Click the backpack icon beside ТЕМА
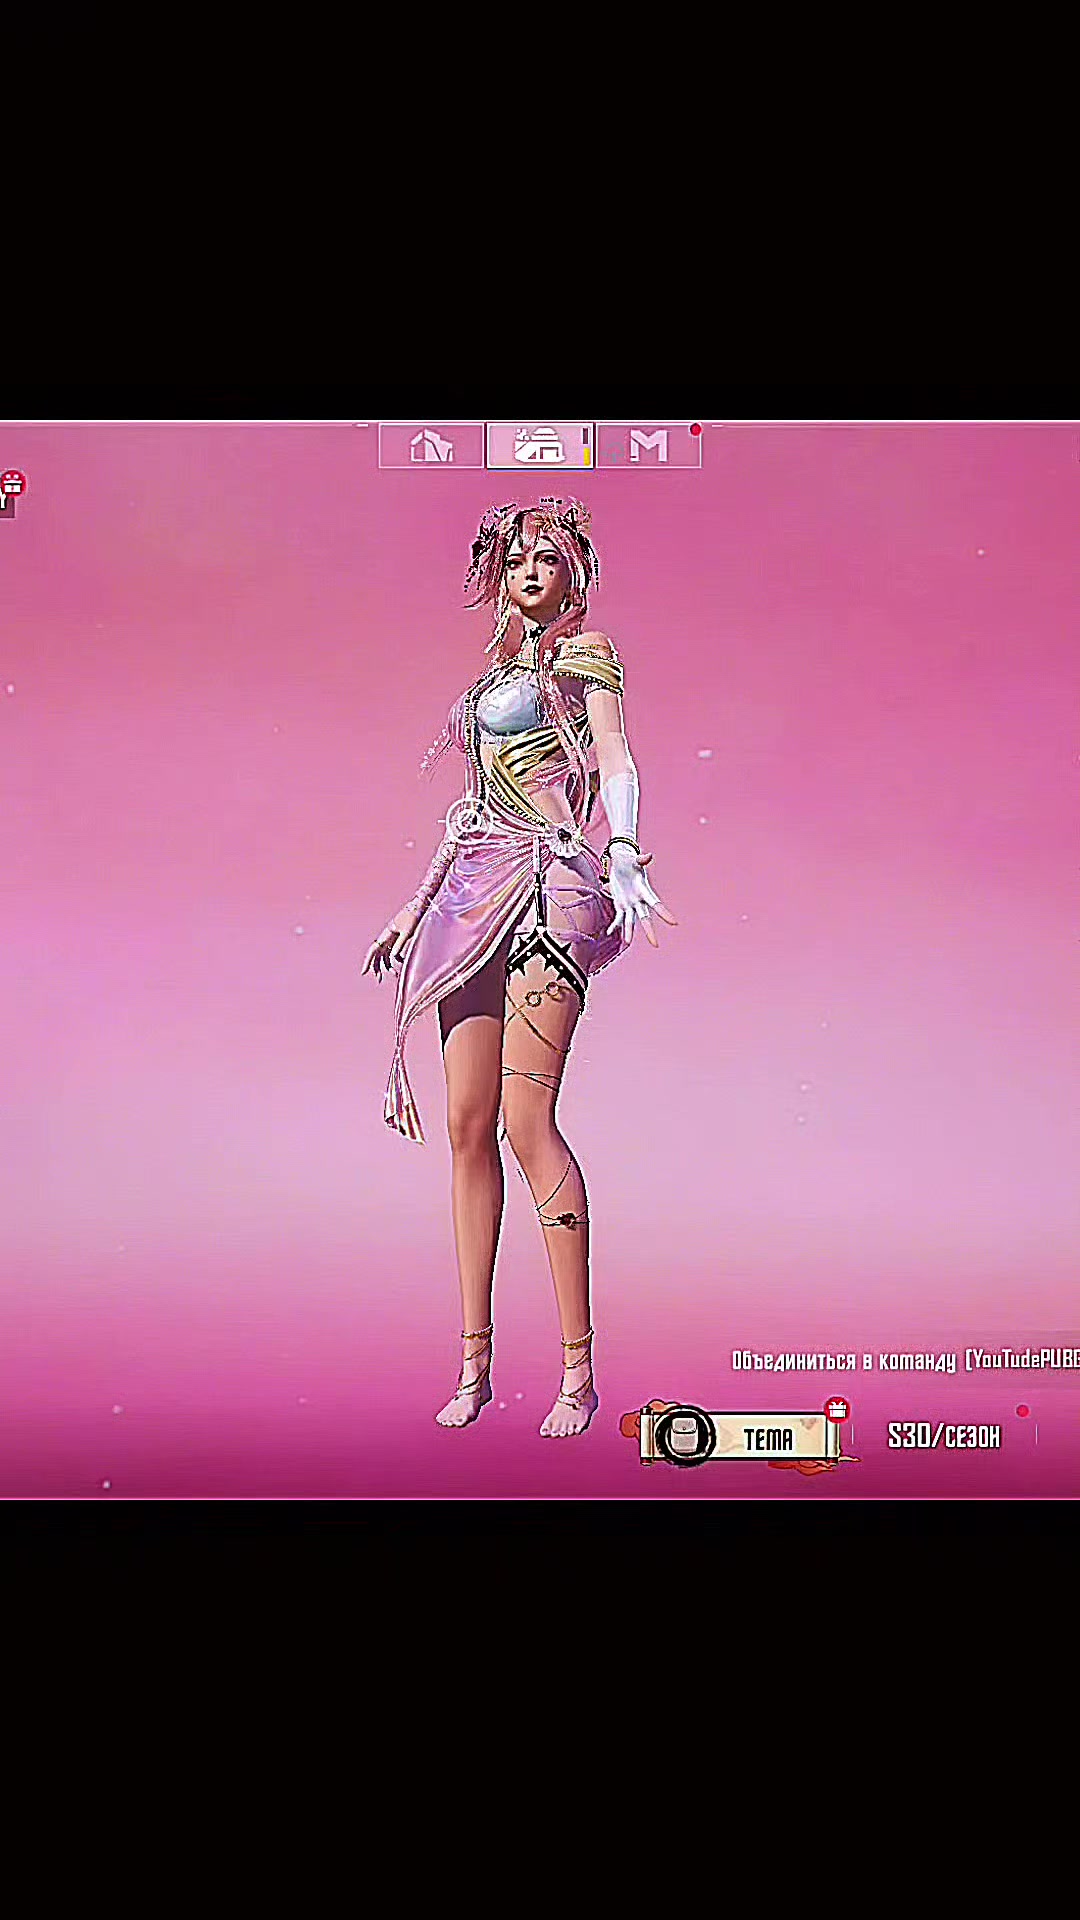Screen dimensions: 1080x1920 (684, 1436)
